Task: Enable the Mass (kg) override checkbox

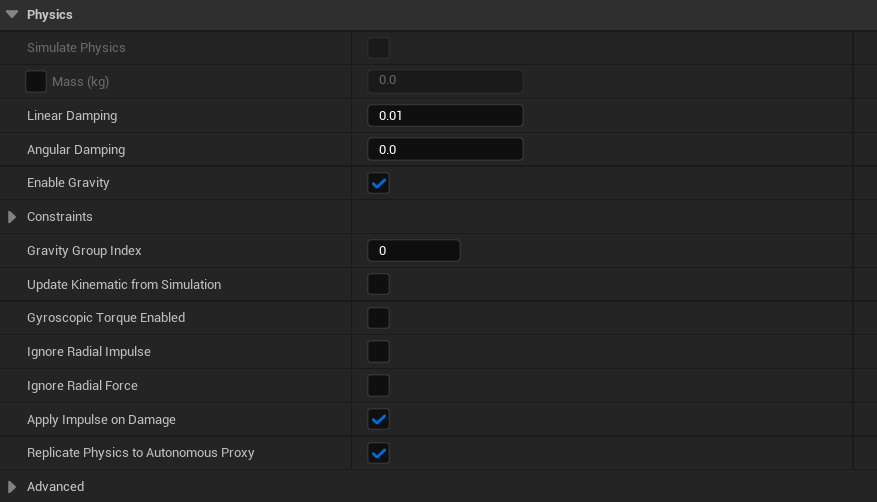Action: 36,81
